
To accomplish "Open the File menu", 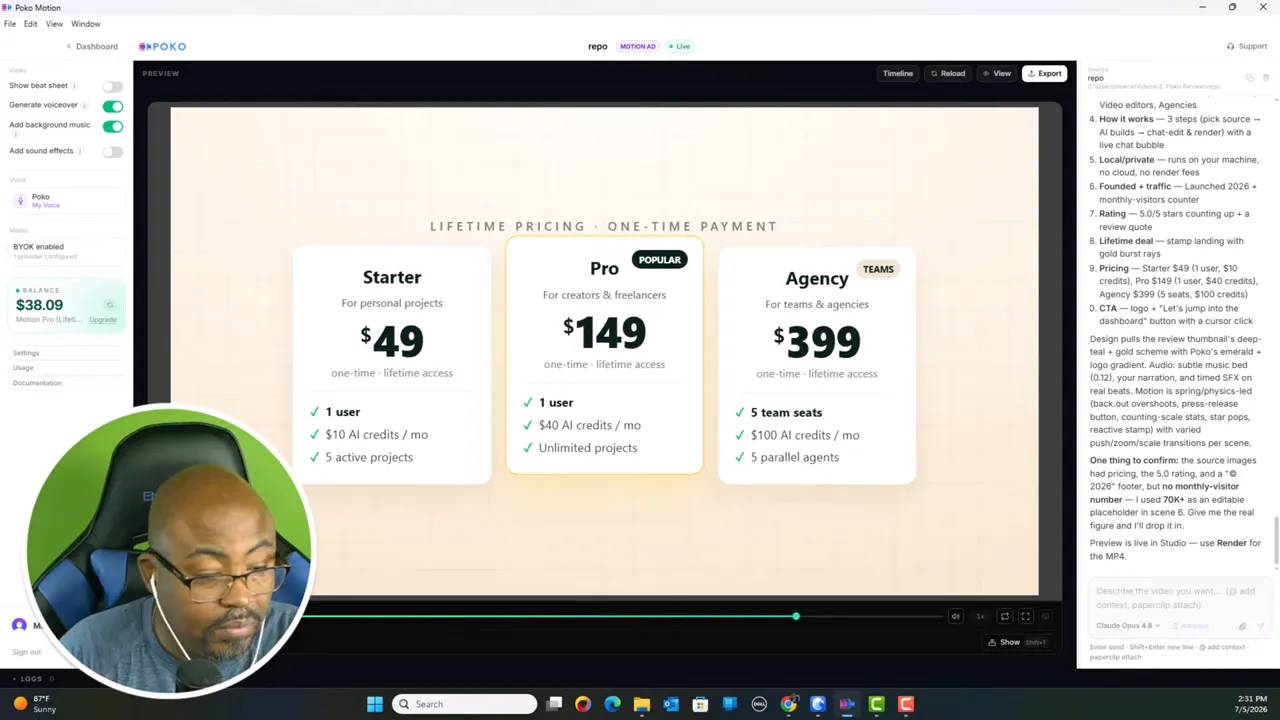I will click(x=10, y=24).
